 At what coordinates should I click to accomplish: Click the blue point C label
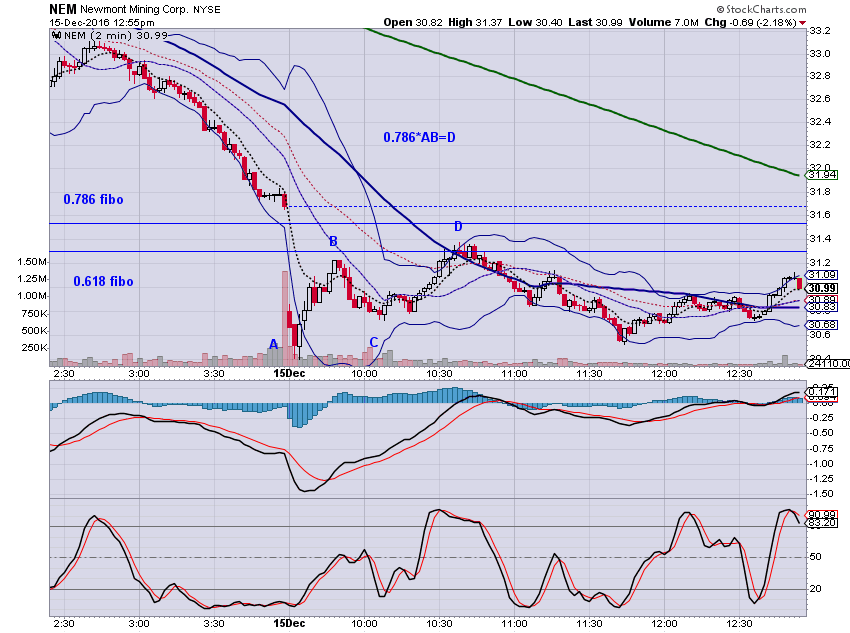pyautogui.click(x=374, y=343)
